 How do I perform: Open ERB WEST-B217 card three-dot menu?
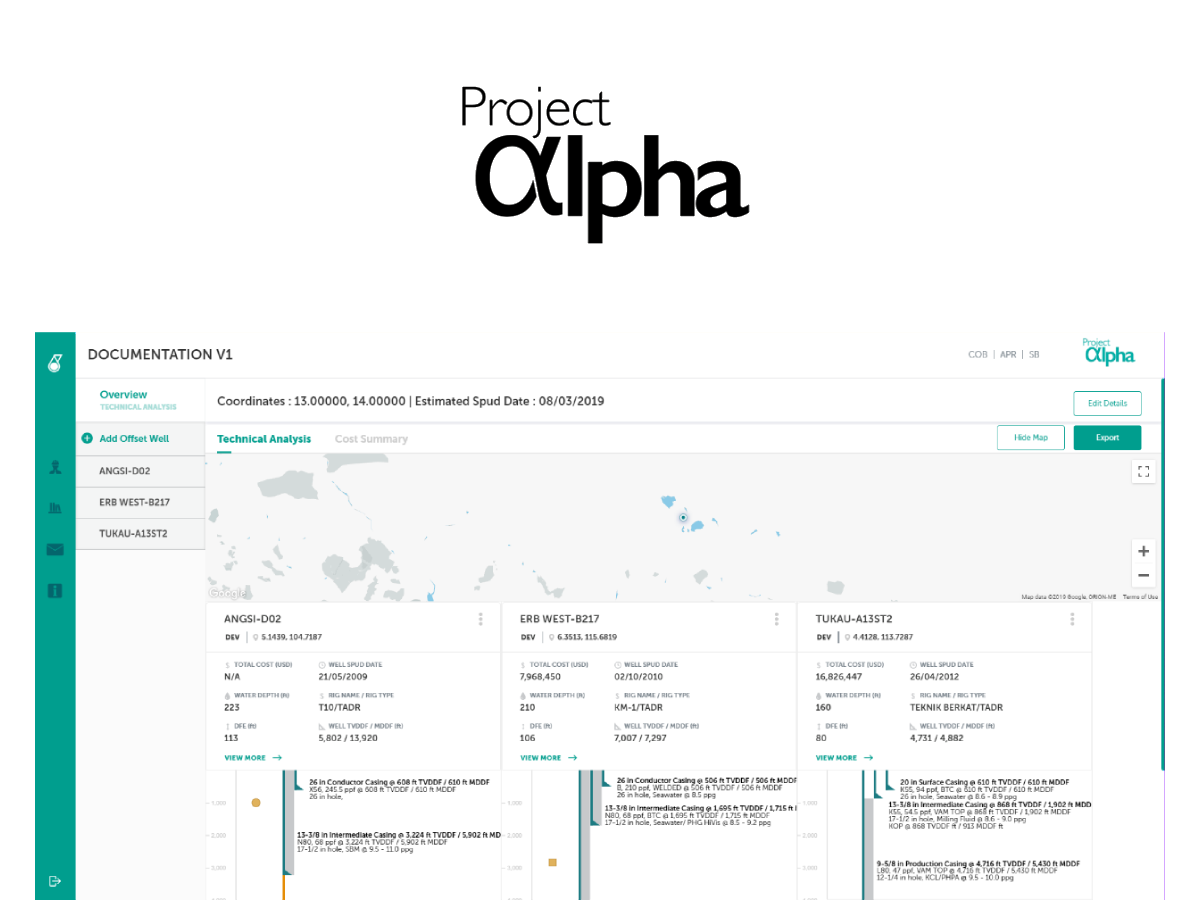click(776, 619)
